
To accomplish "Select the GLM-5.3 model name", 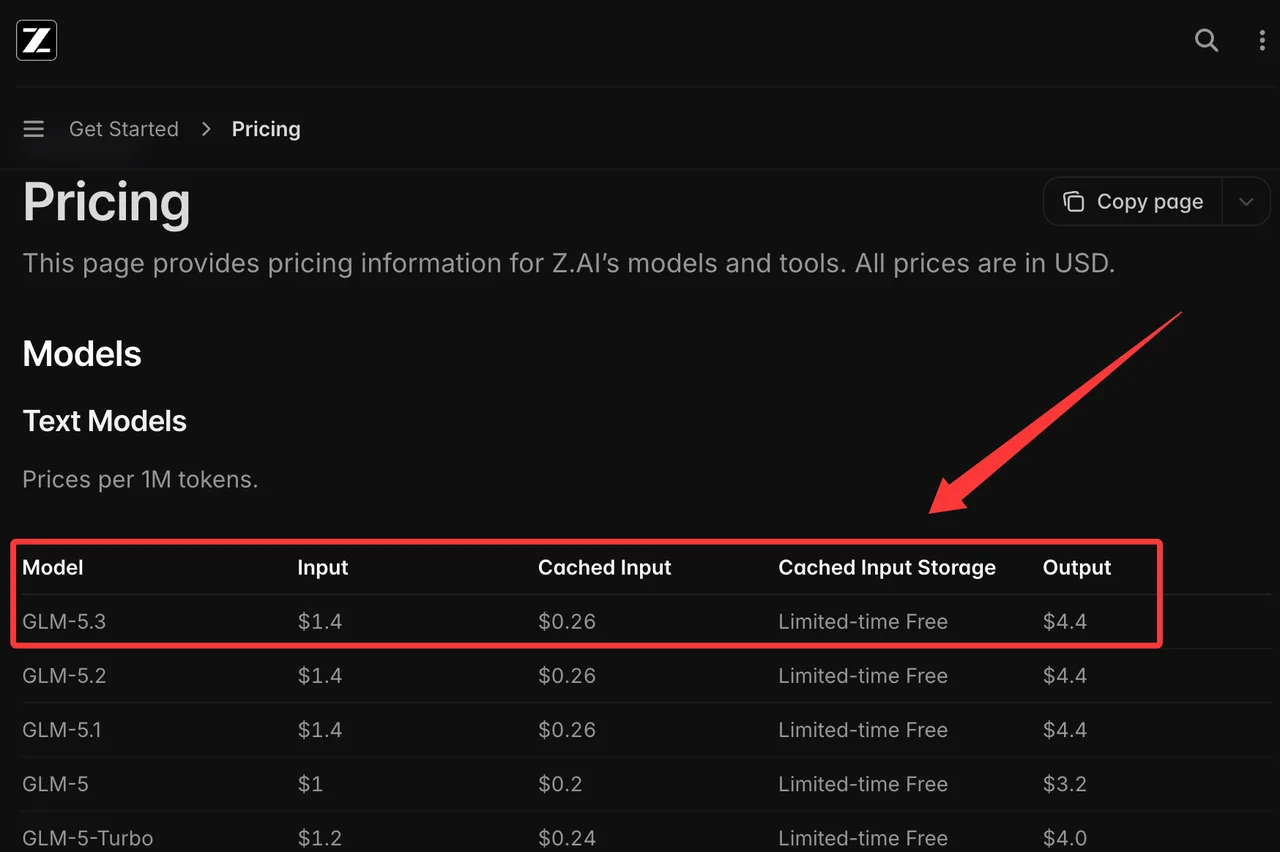I will [64, 622].
